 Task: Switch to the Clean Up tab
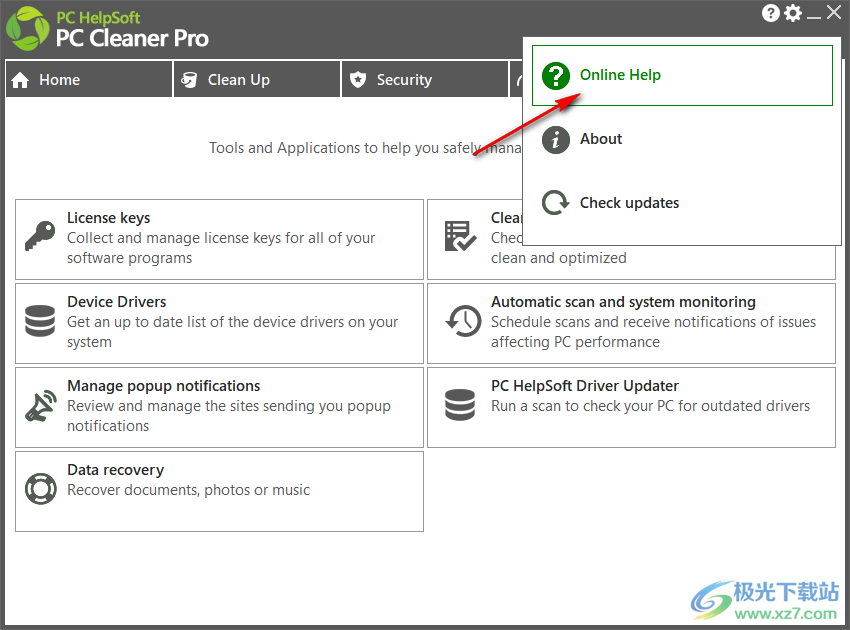coord(257,79)
